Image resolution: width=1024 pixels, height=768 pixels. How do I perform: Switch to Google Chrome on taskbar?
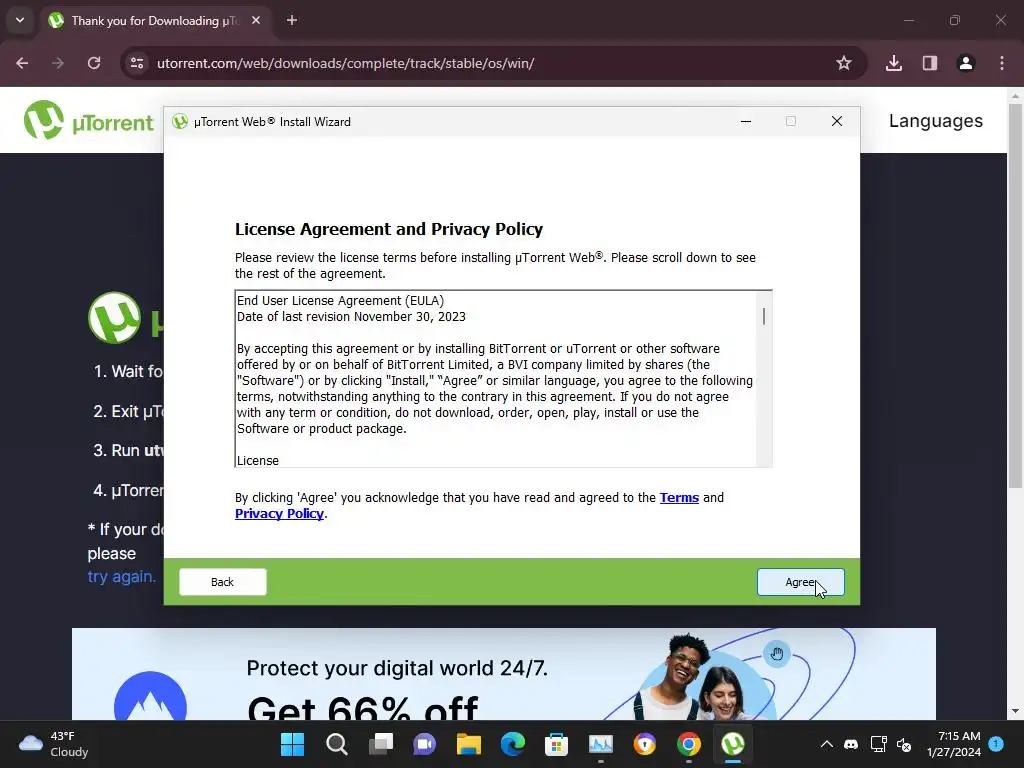689,744
